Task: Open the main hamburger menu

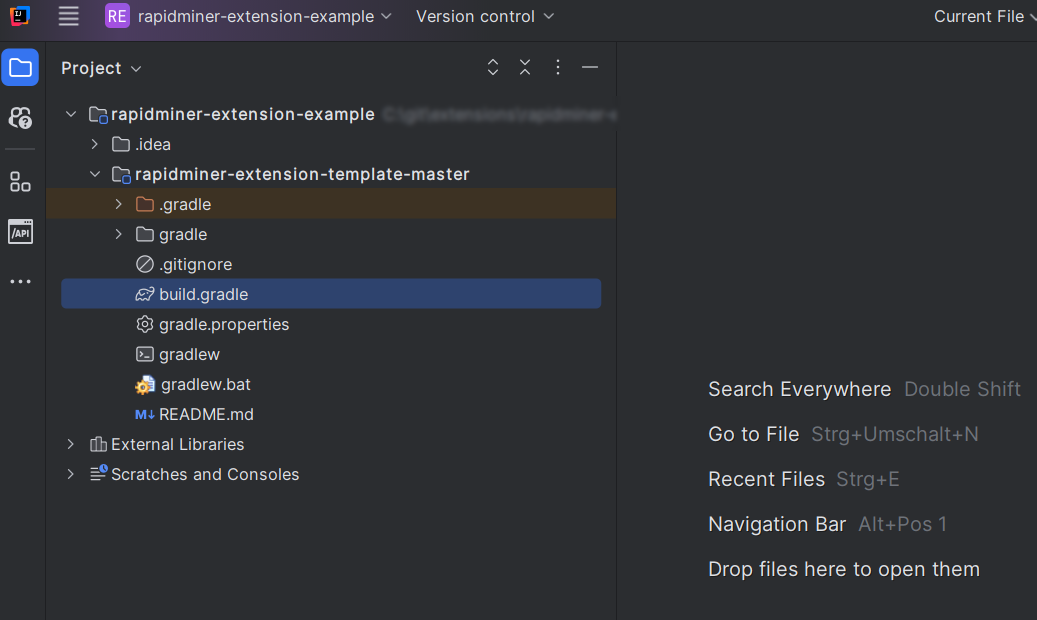Action: [68, 16]
